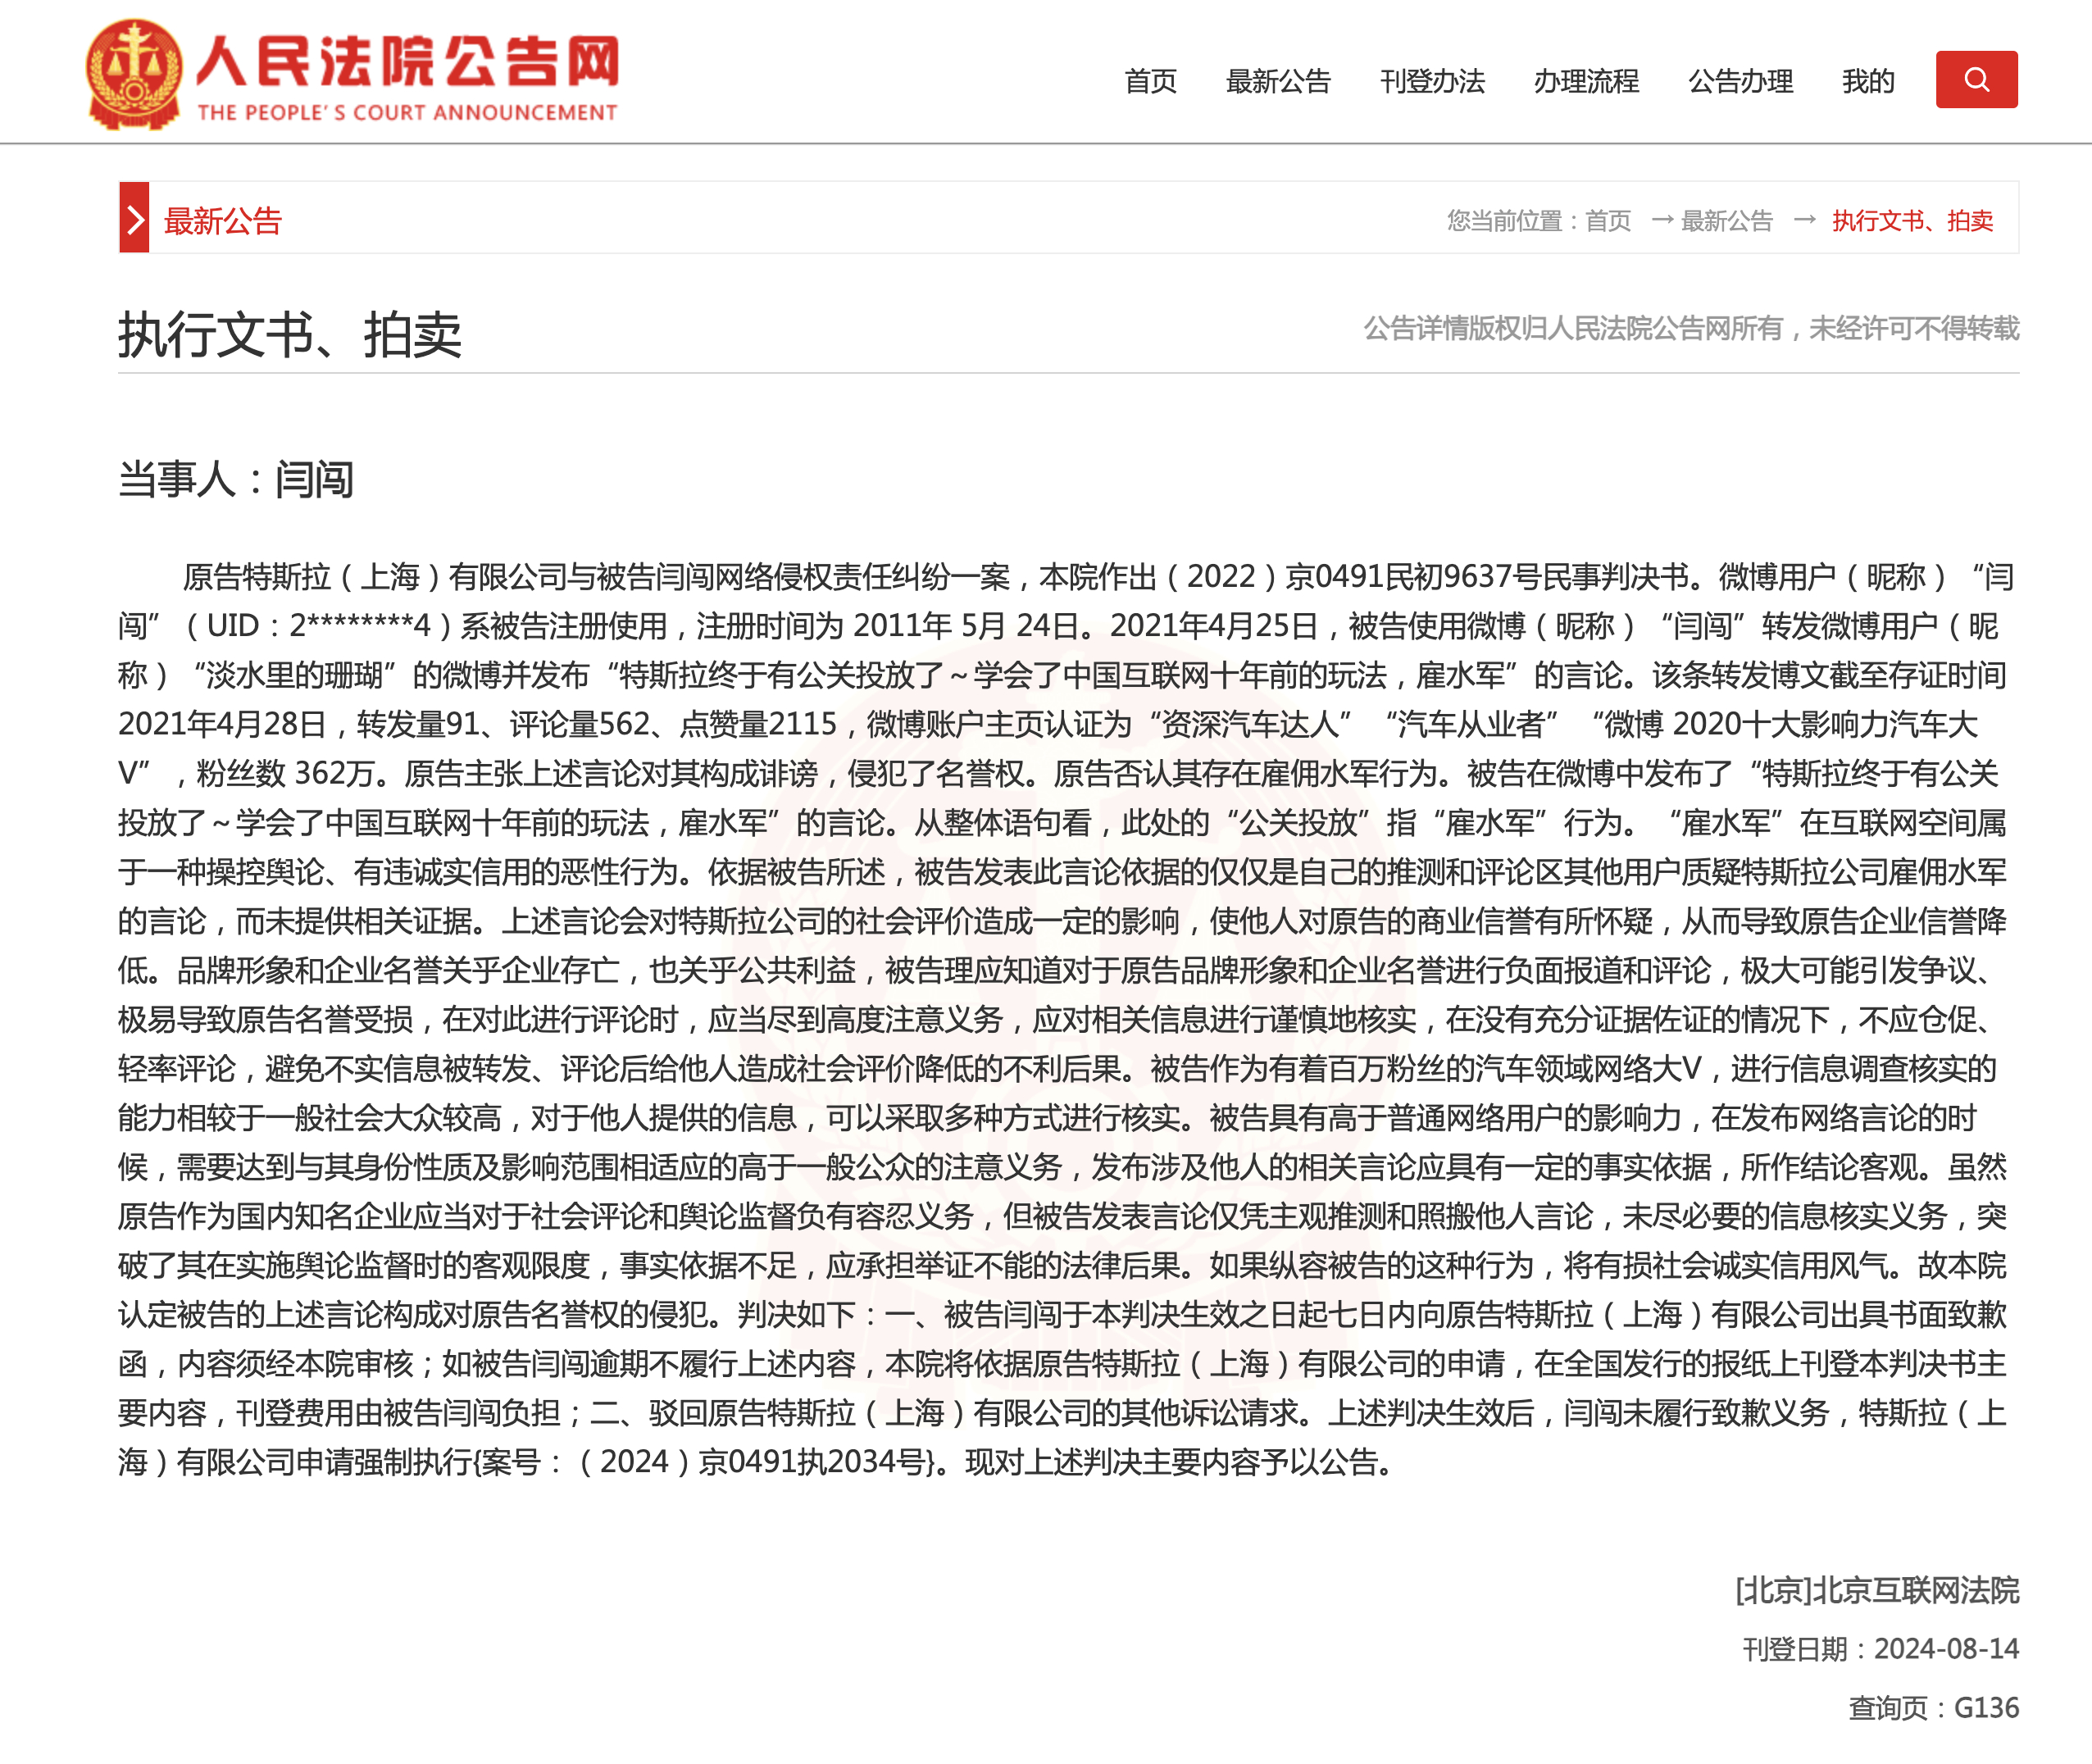Click the red search magnifier button
This screenshot has width=2092, height=1764.
tap(1976, 79)
